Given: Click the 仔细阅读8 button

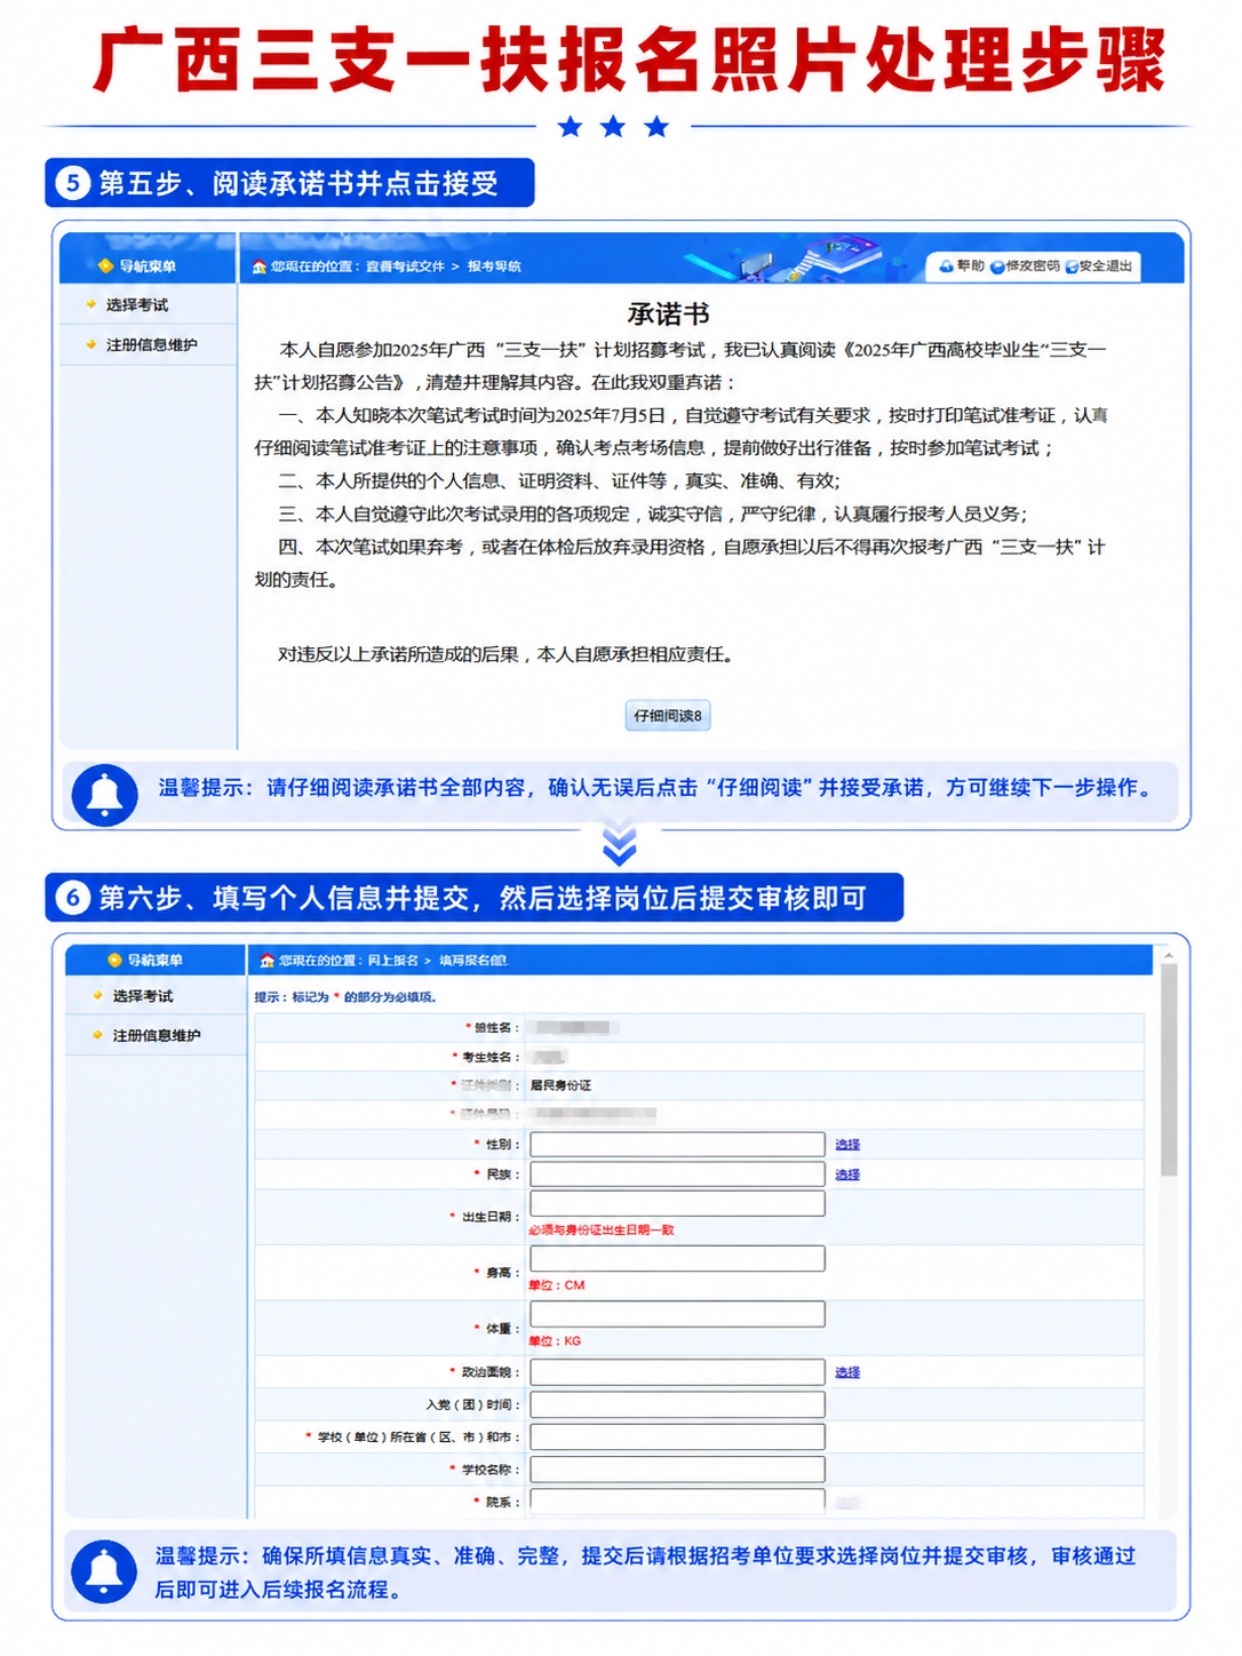Looking at the screenshot, I should click(x=668, y=716).
